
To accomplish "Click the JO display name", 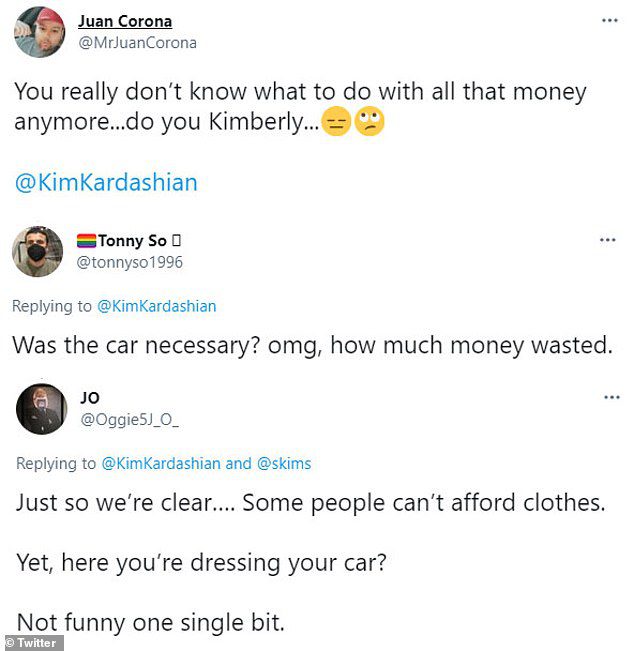I will point(90,398).
